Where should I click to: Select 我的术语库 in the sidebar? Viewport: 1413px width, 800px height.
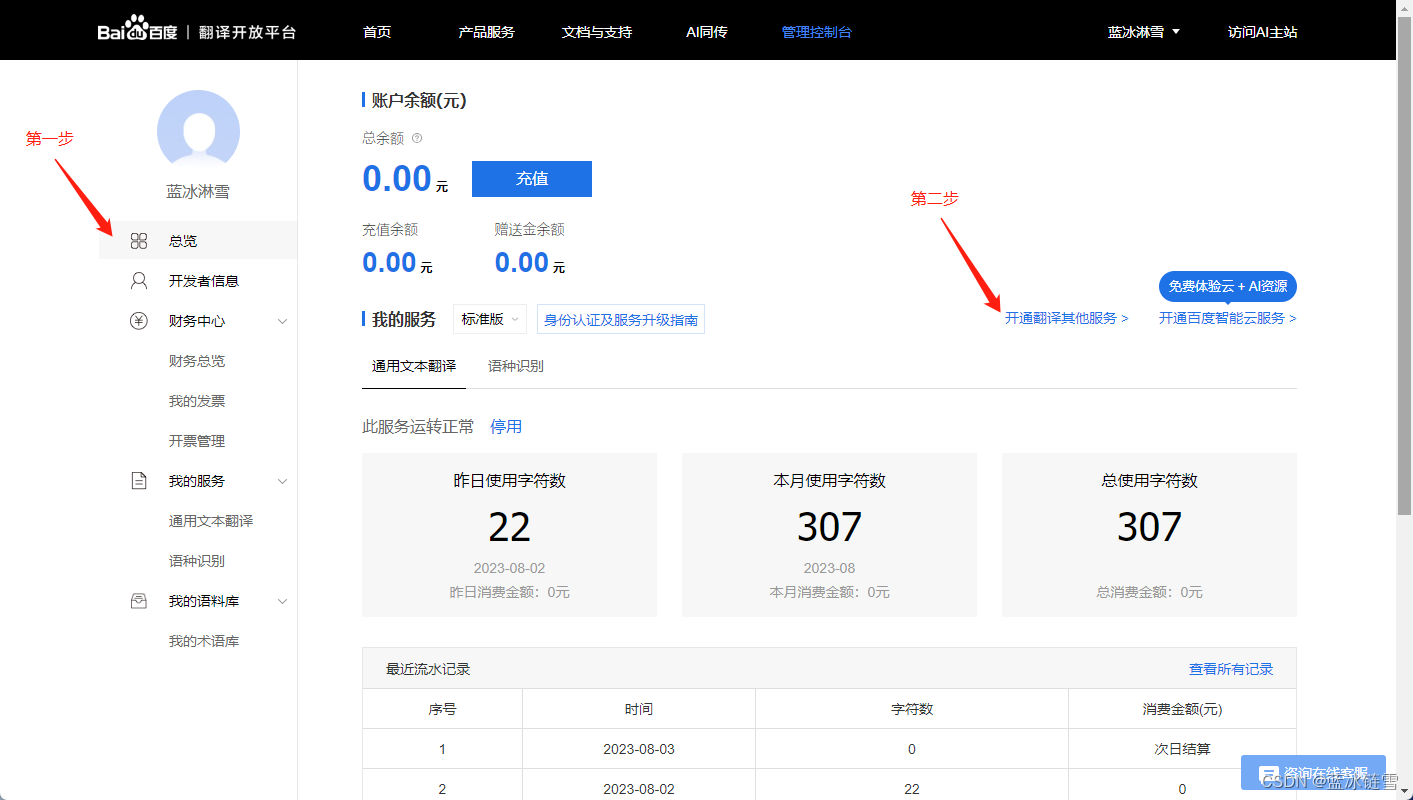coord(204,641)
